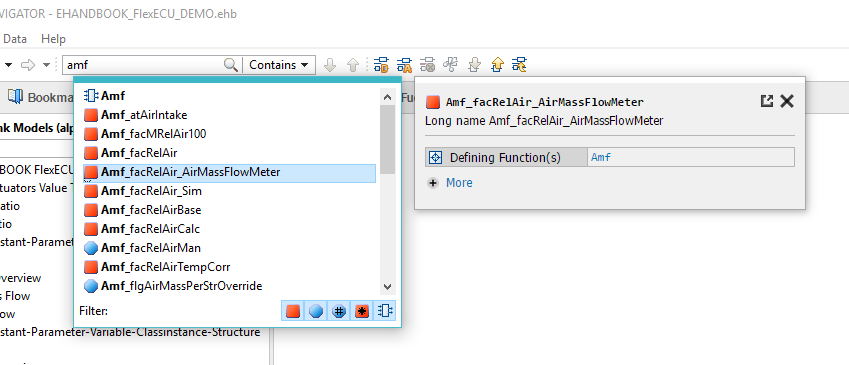The image size is (849, 365).
Task: Toggle the blue octagon parameter filter
Action: [316, 311]
